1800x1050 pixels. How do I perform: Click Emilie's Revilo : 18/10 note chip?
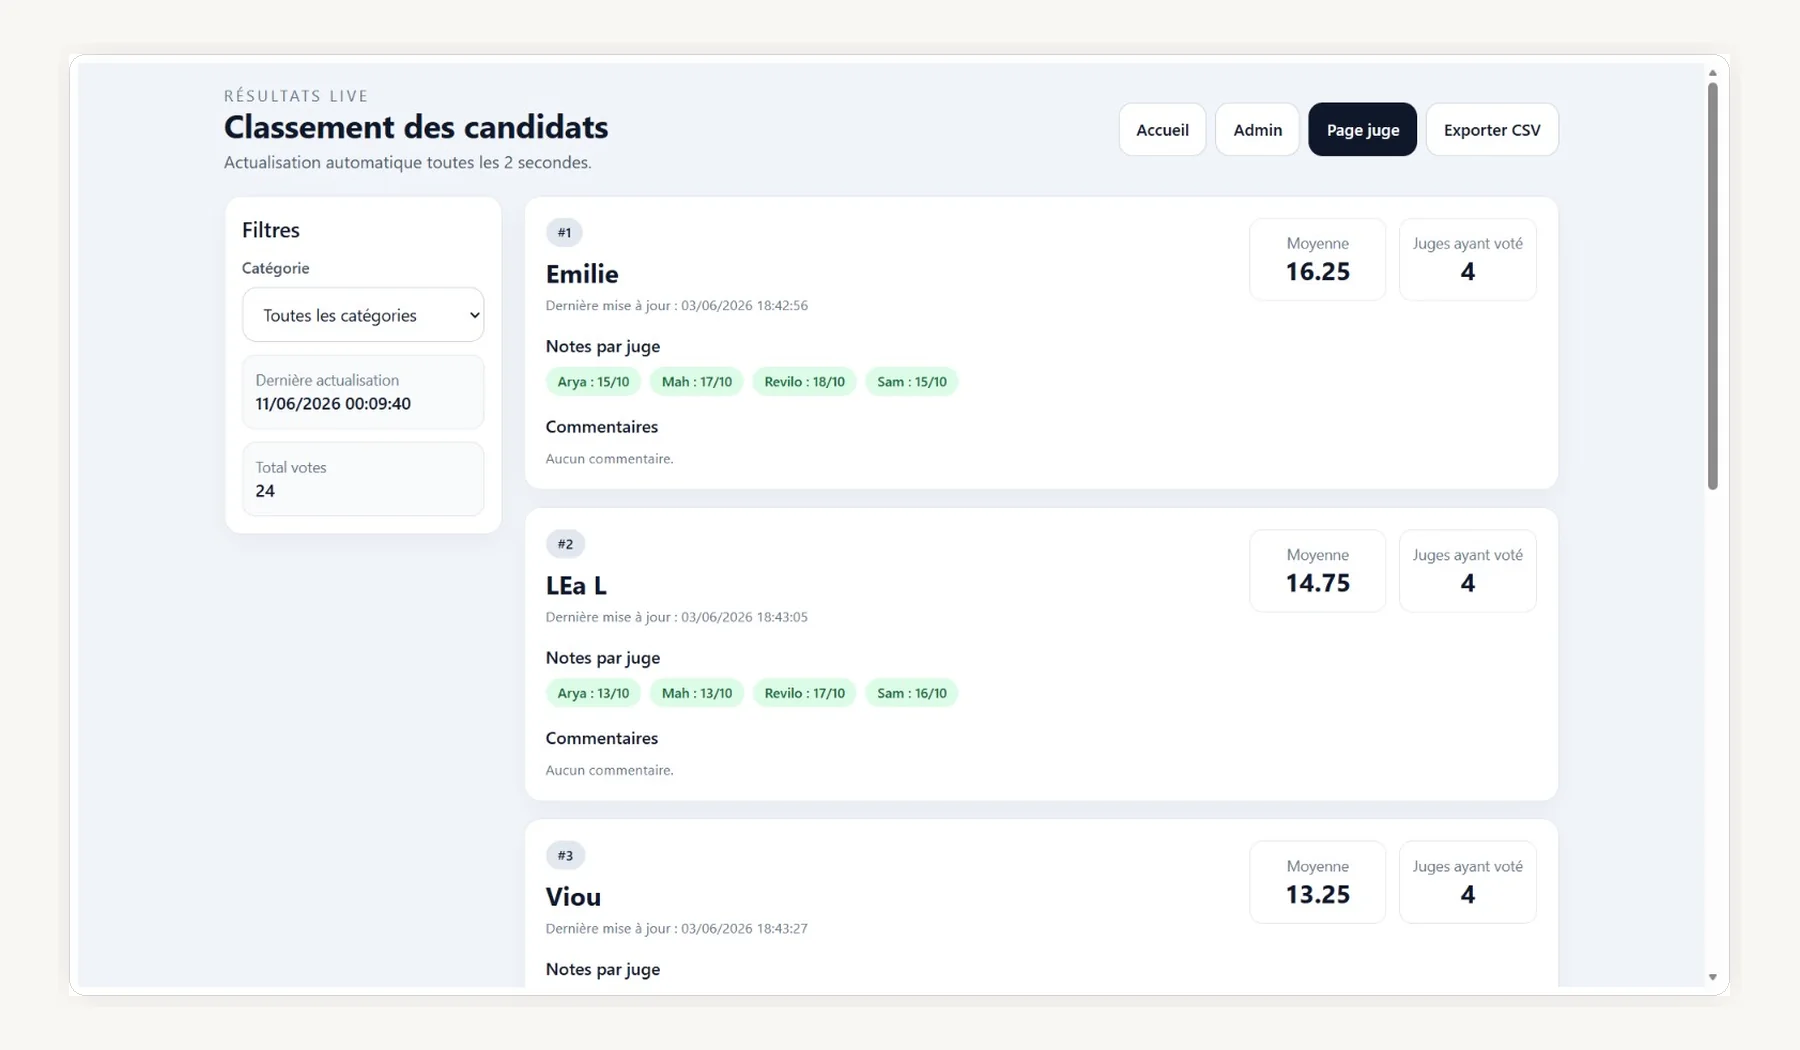804,382
